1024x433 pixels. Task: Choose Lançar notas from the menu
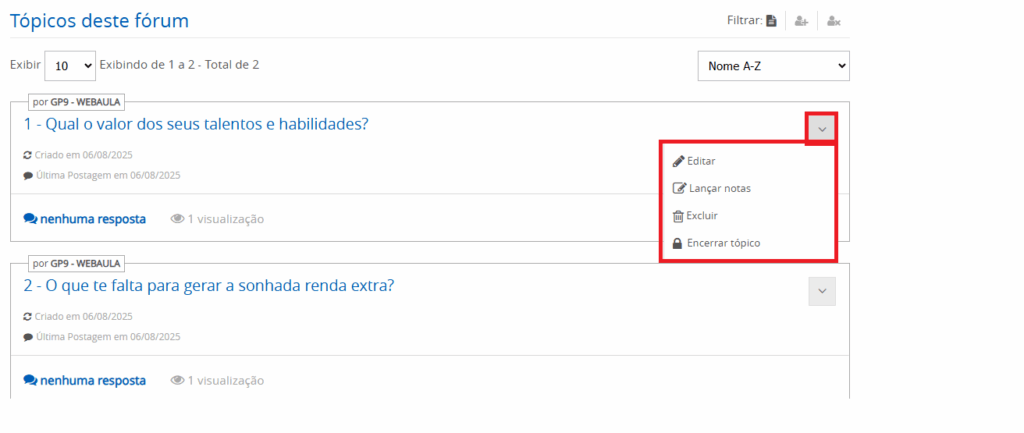719,188
